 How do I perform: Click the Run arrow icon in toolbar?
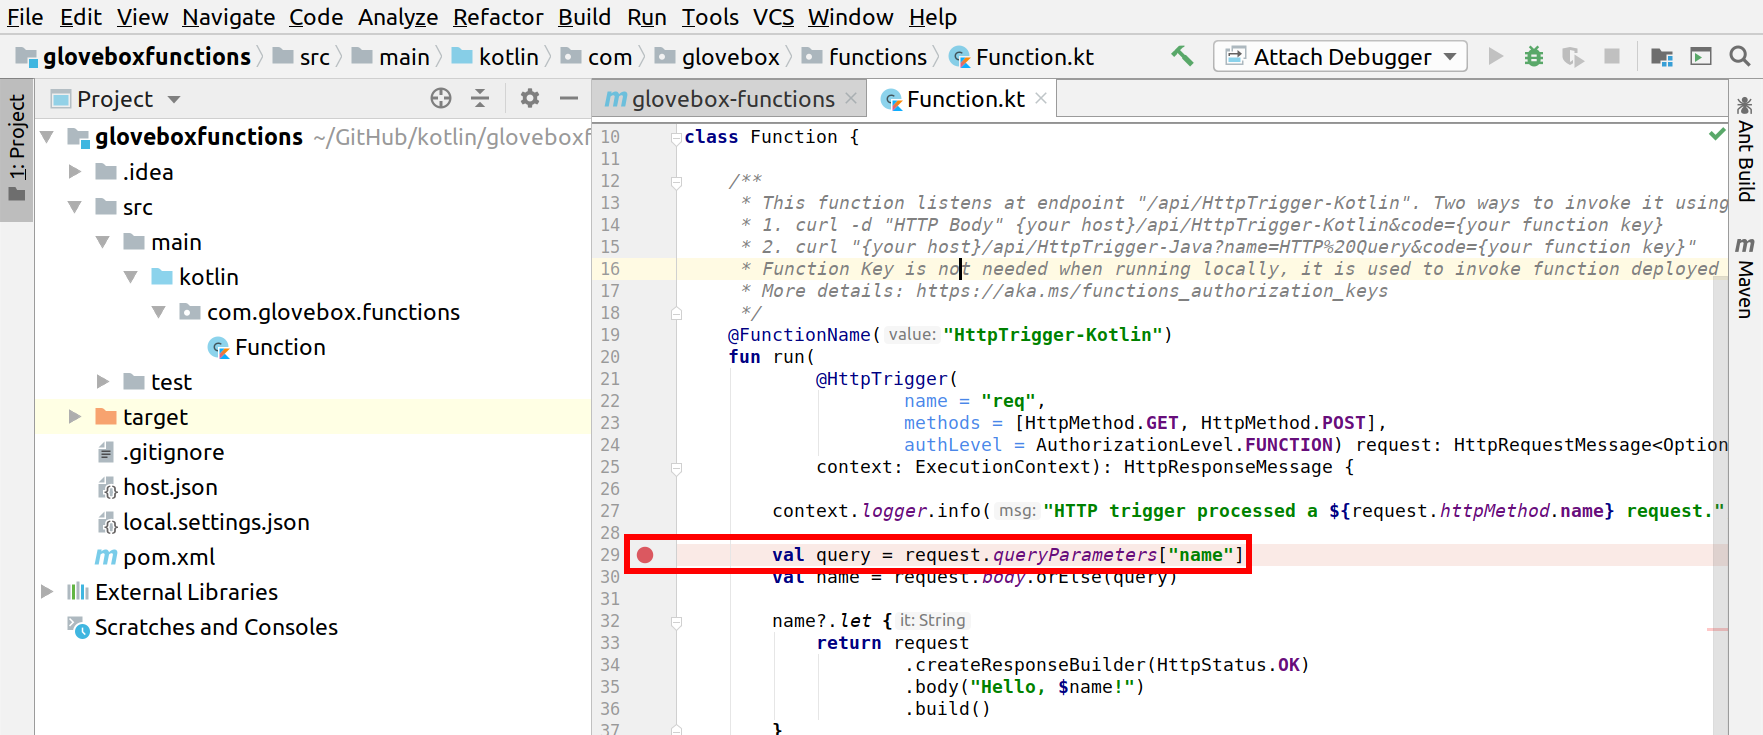click(1496, 56)
